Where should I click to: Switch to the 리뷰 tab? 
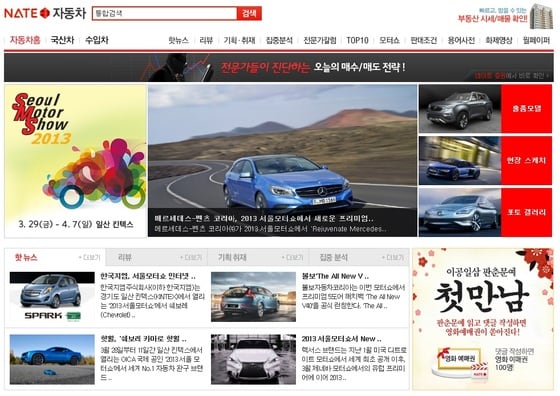coord(125,257)
